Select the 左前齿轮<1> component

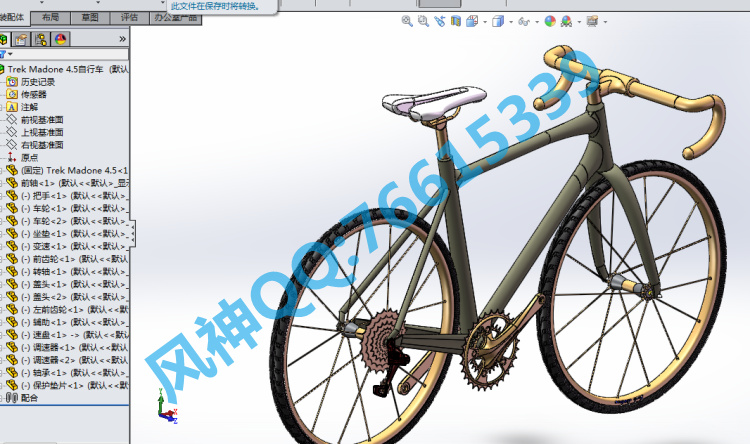pyautogui.click(x=74, y=310)
